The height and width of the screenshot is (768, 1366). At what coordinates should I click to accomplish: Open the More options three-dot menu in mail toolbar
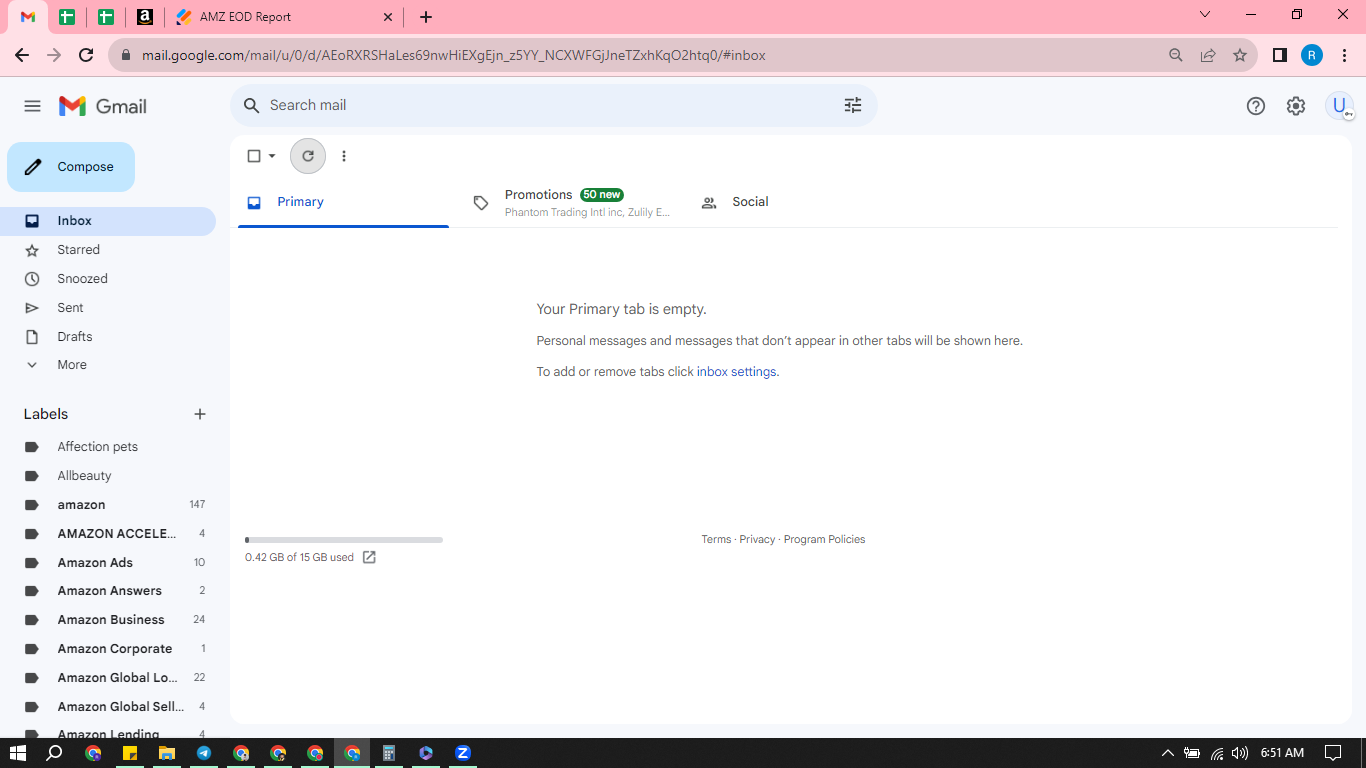[344, 156]
